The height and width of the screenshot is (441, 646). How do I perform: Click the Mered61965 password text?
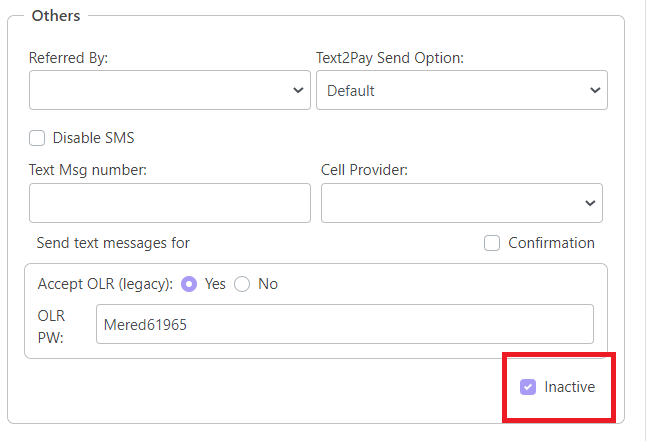click(145, 325)
